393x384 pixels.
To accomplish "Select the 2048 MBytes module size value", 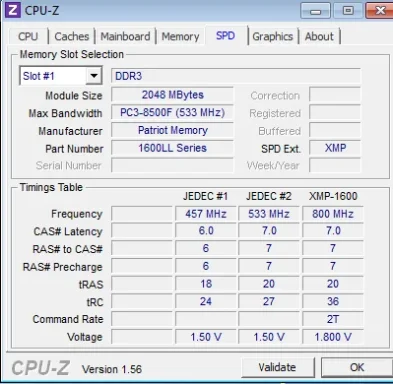I will [172, 95].
